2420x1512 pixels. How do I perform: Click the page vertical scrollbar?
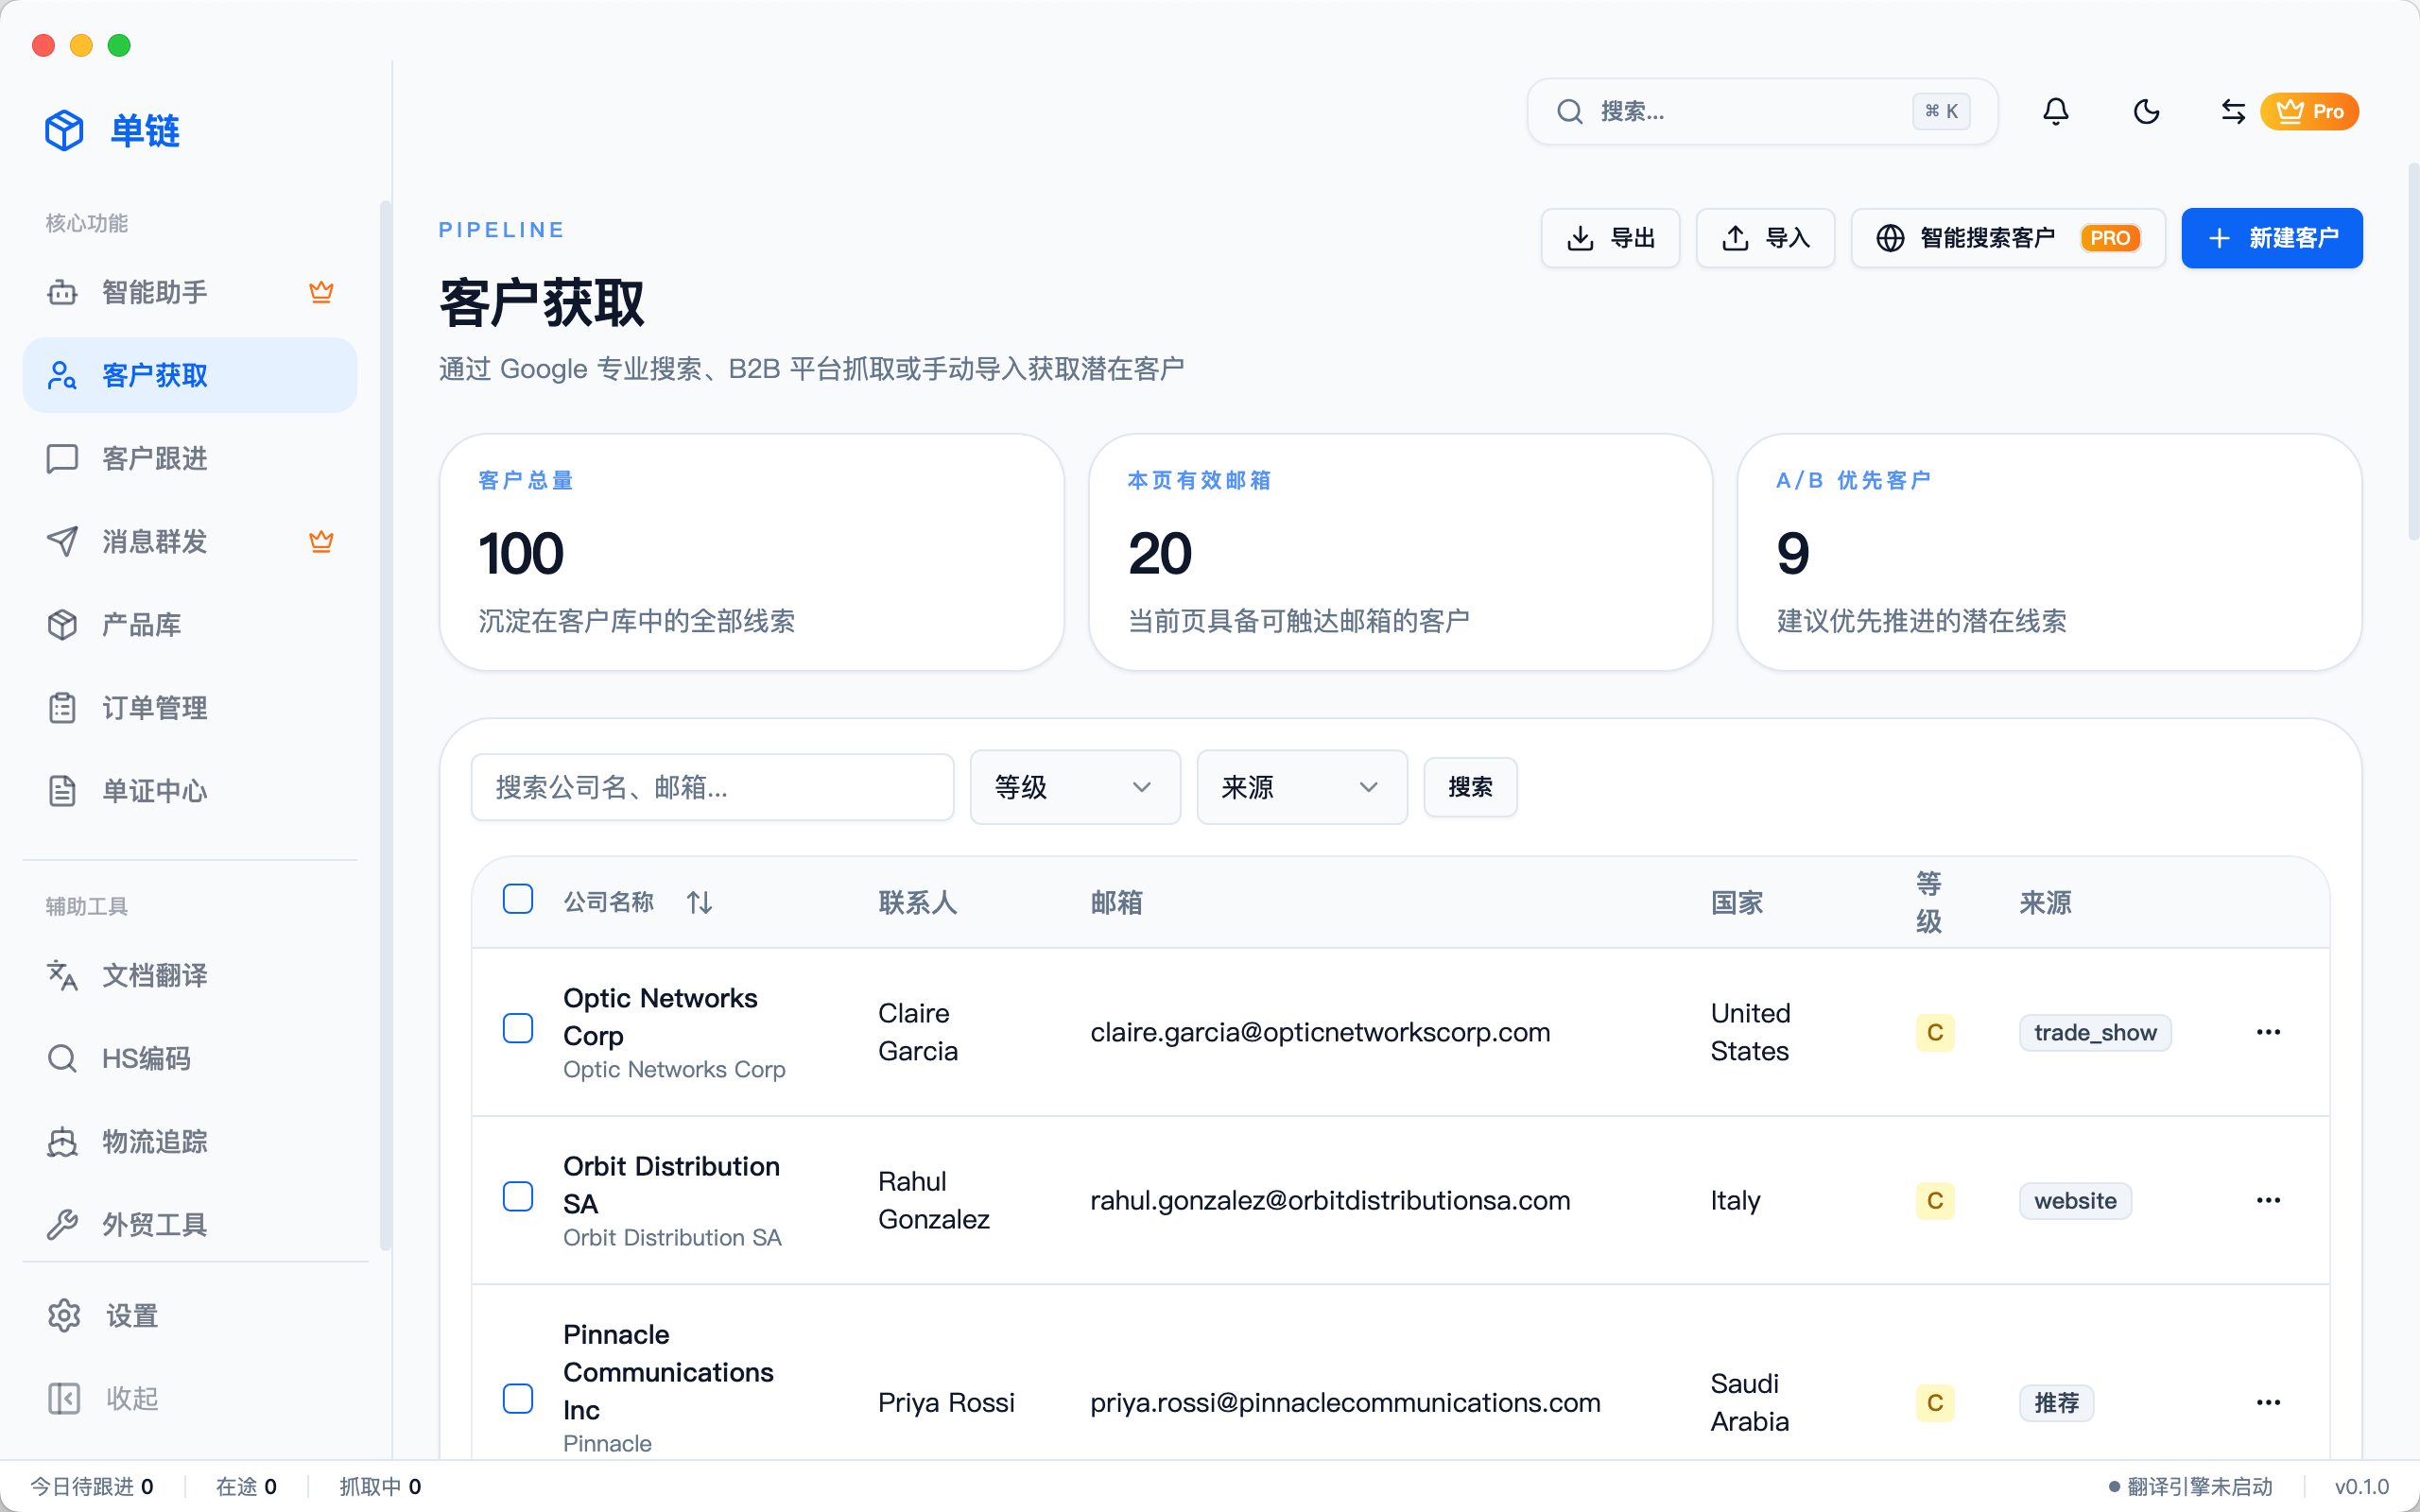(x=2412, y=350)
